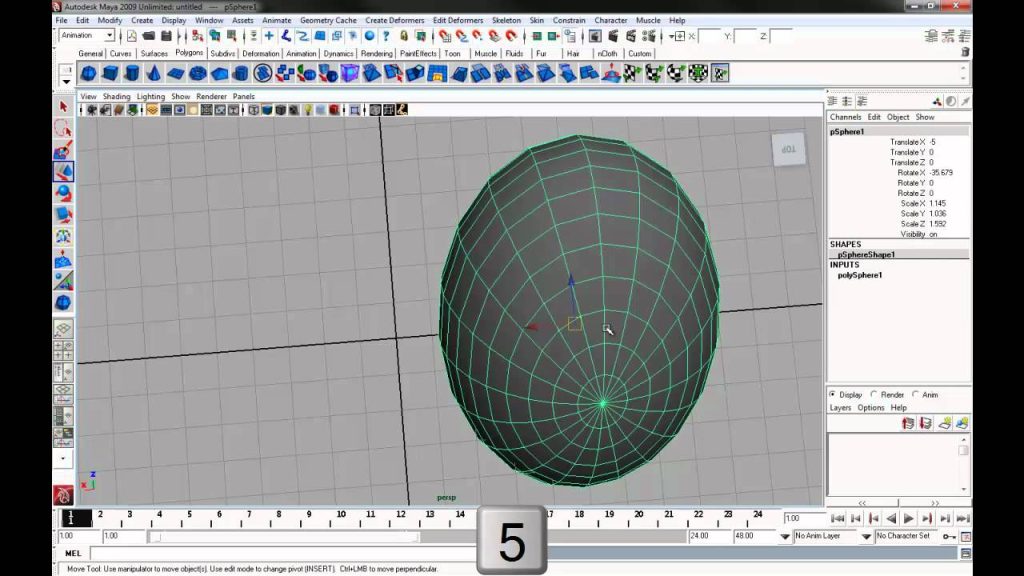Open the Create menu
1024x576 pixels.
point(142,20)
